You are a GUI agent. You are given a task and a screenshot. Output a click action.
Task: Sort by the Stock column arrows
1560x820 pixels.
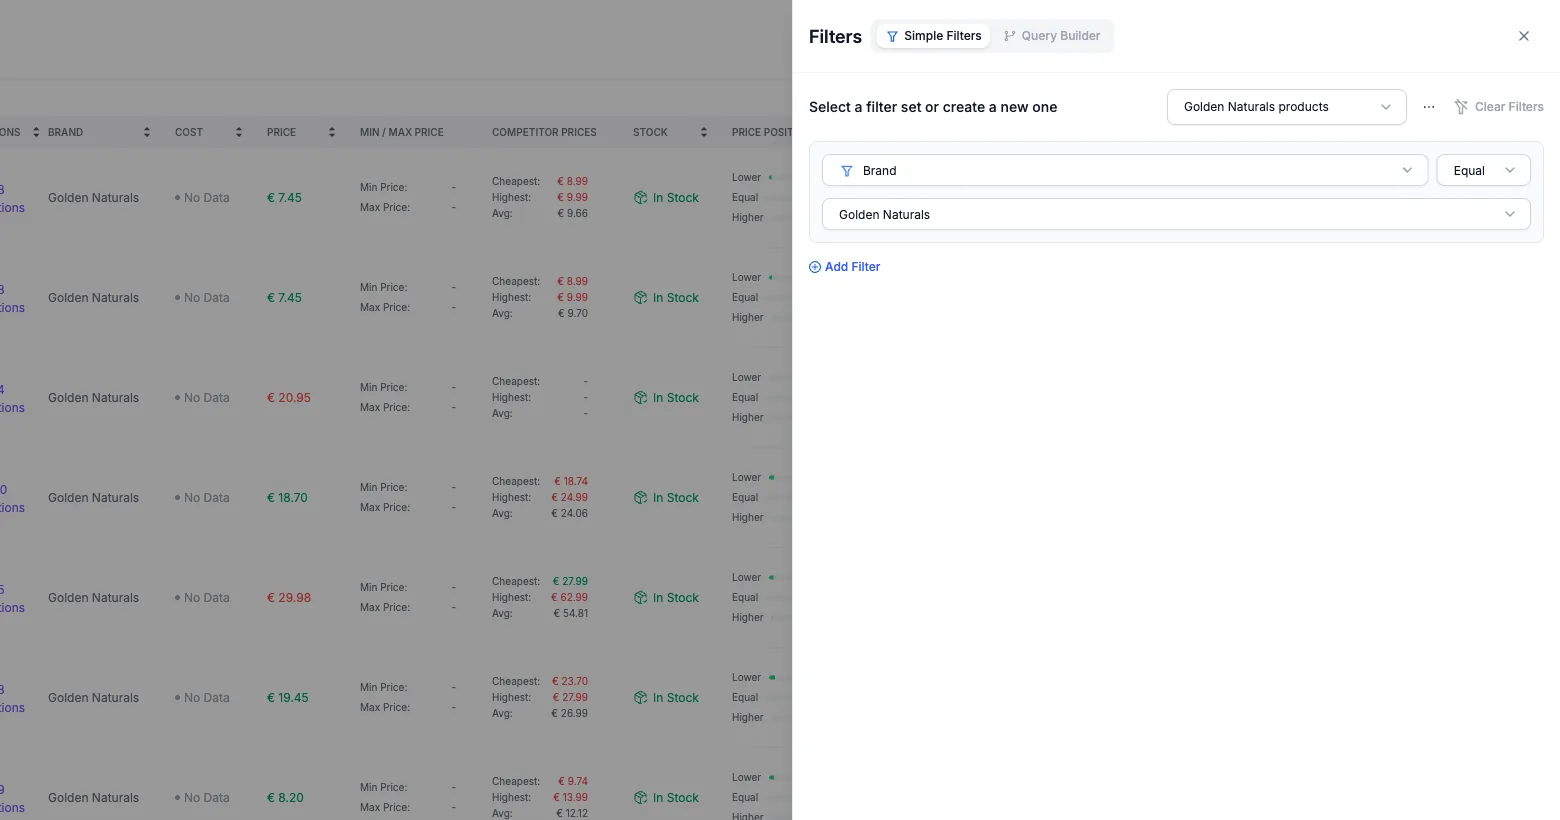pos(704,132)
